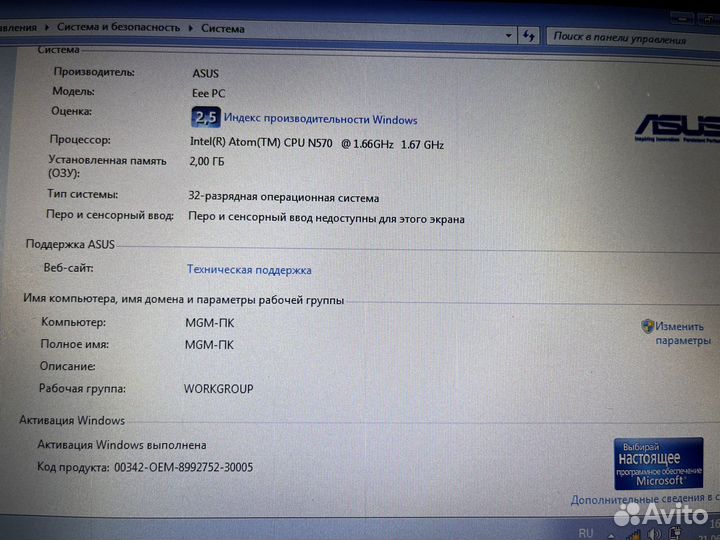Open the Техническая поддержка website link
The height and width of the screenshot is (540, 720).
point(249,270)
